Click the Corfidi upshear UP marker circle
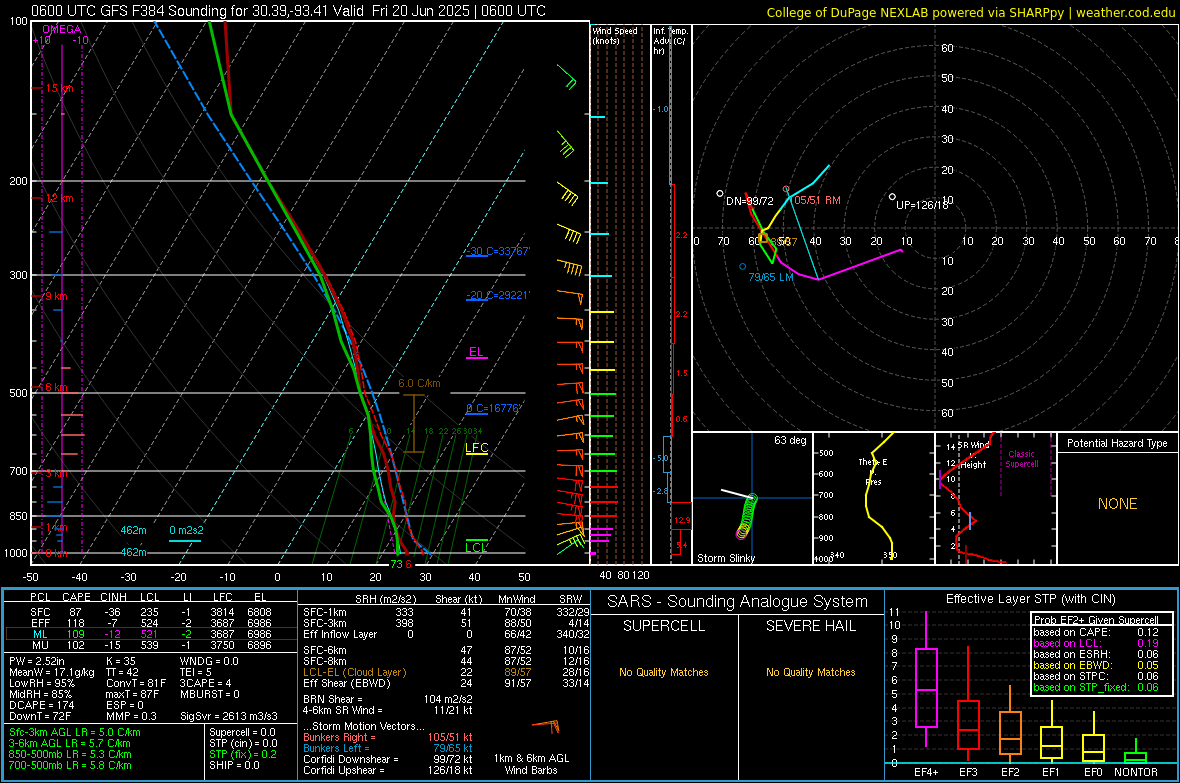1180x783 pixels. pyautogui.click(x=892, y=197)
